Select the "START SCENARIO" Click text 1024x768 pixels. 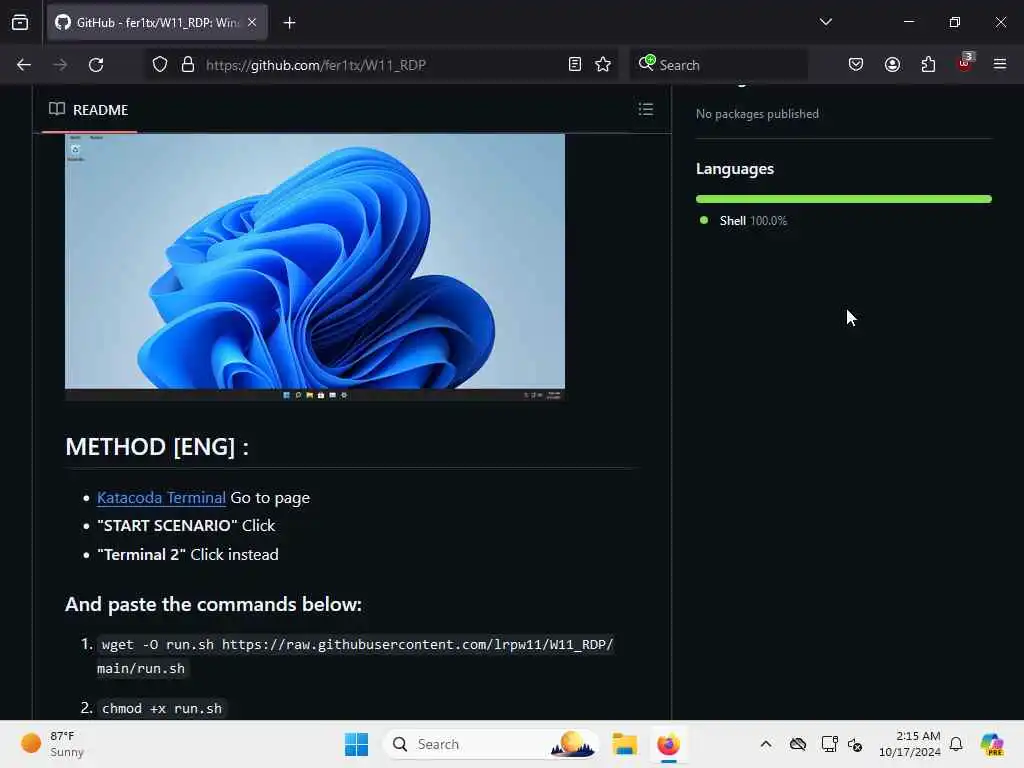[186, 526]
